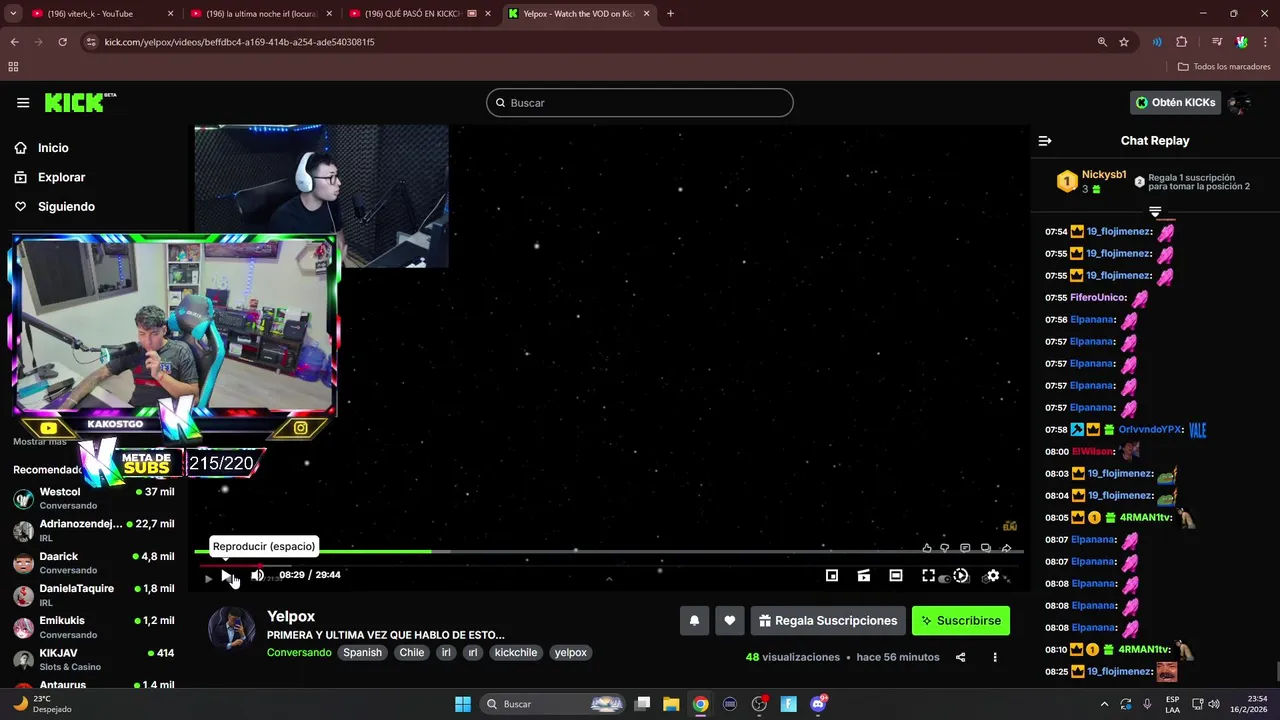Screen dimensions: 1280x720
Task: Click OrlvvndoYPX username in chat
Action: [x=1150, y=430]
